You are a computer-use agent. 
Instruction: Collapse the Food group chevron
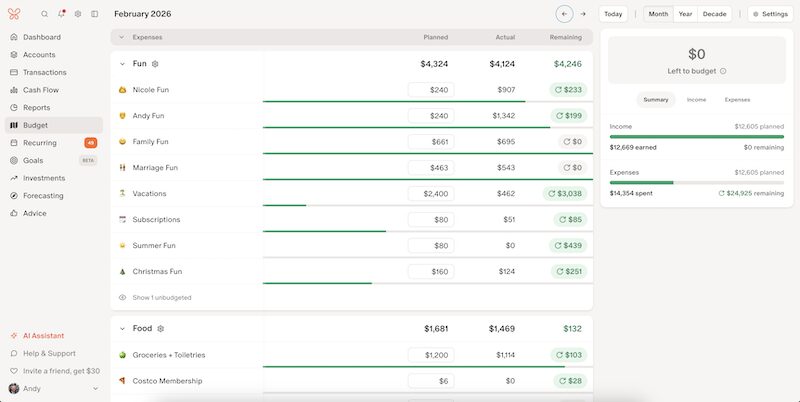click(x=122, y=329)
